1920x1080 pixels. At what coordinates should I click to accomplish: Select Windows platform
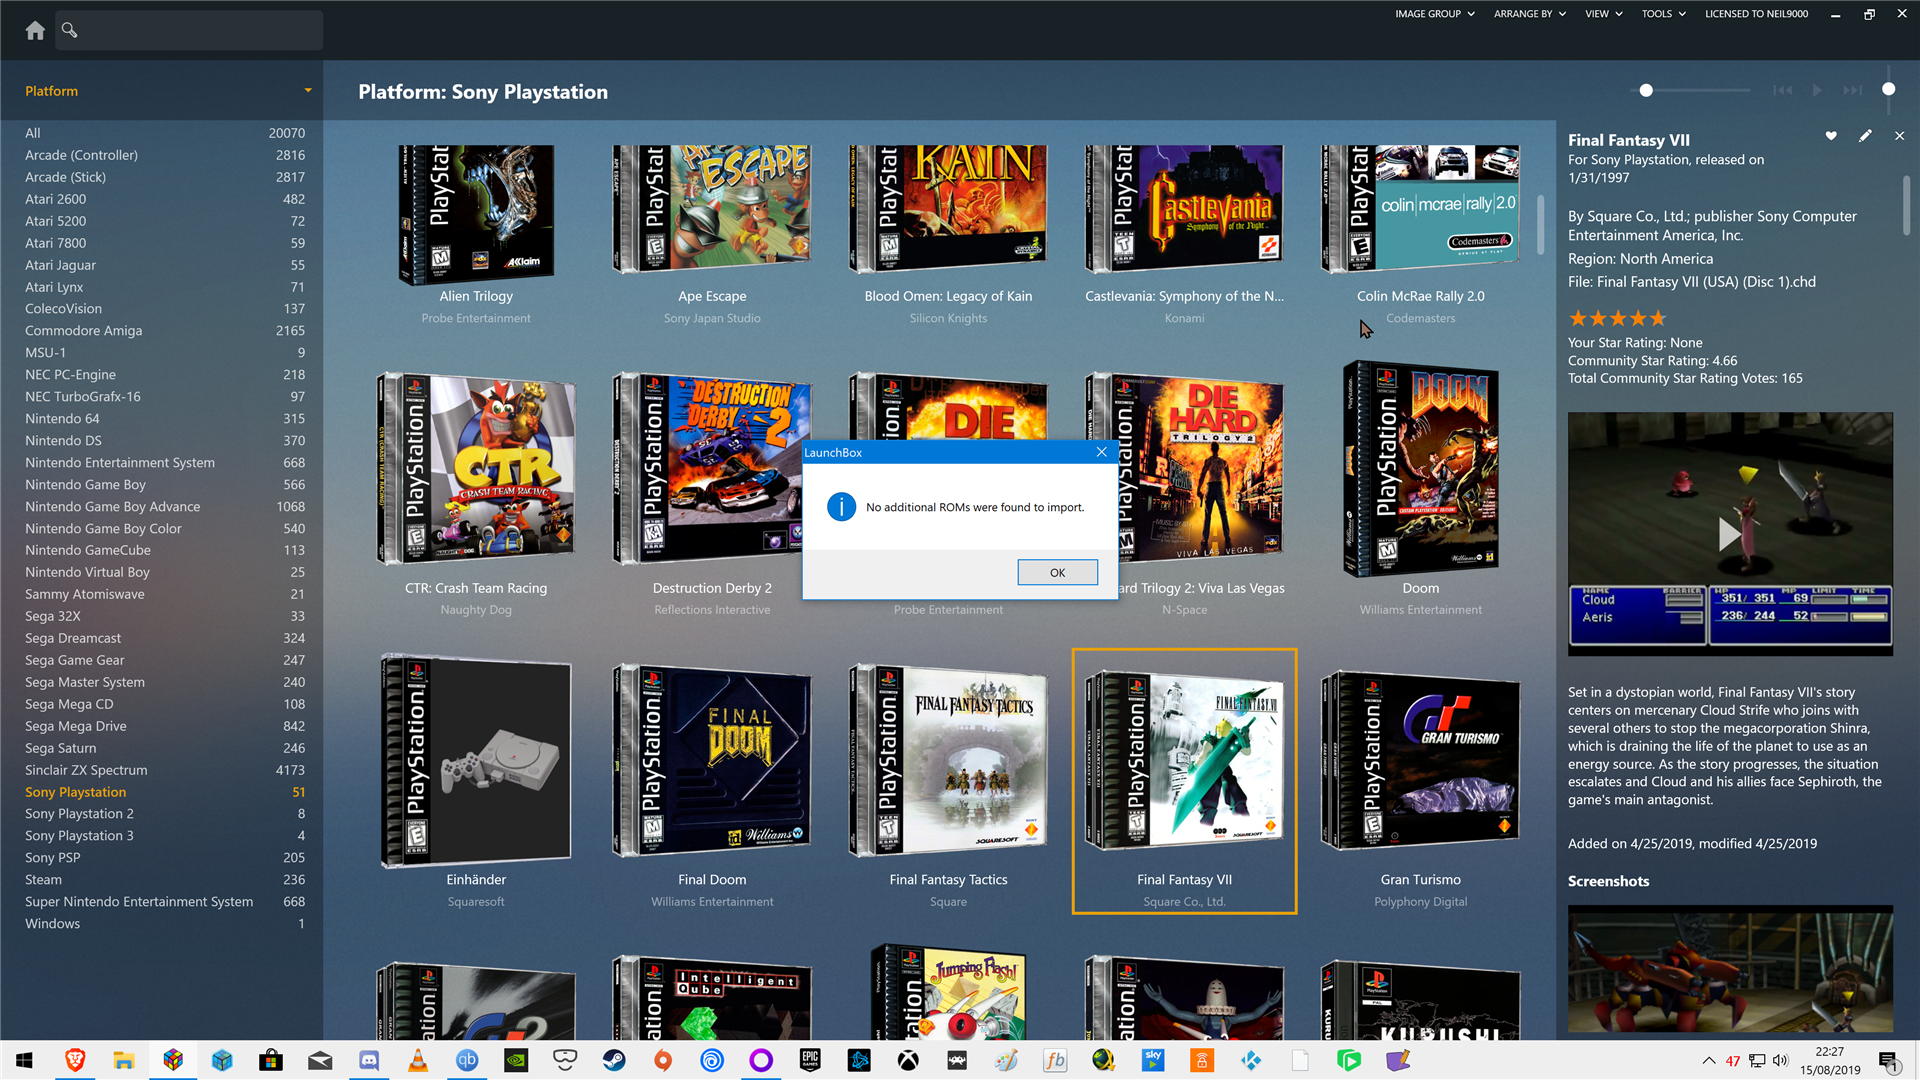(165, 924)
